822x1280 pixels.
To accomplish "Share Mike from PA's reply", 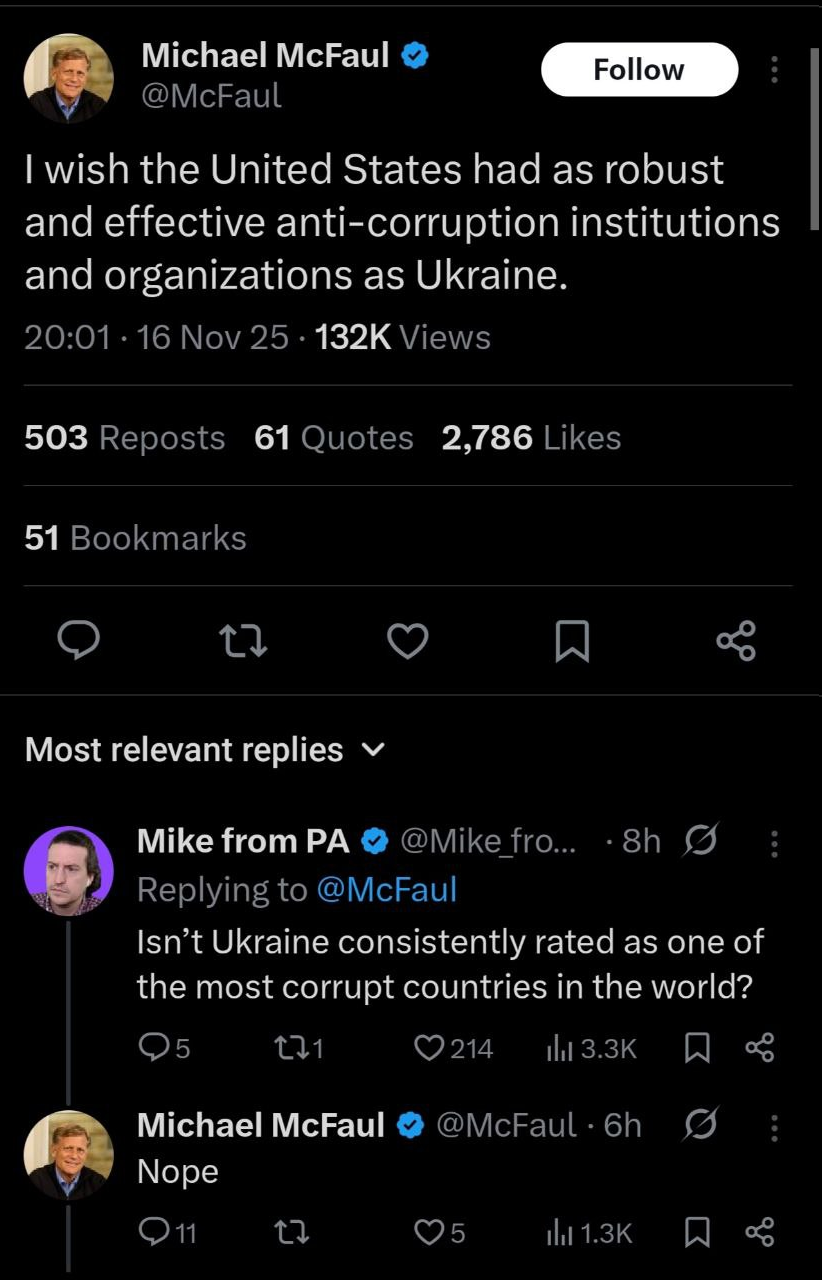I will 759,1047.
